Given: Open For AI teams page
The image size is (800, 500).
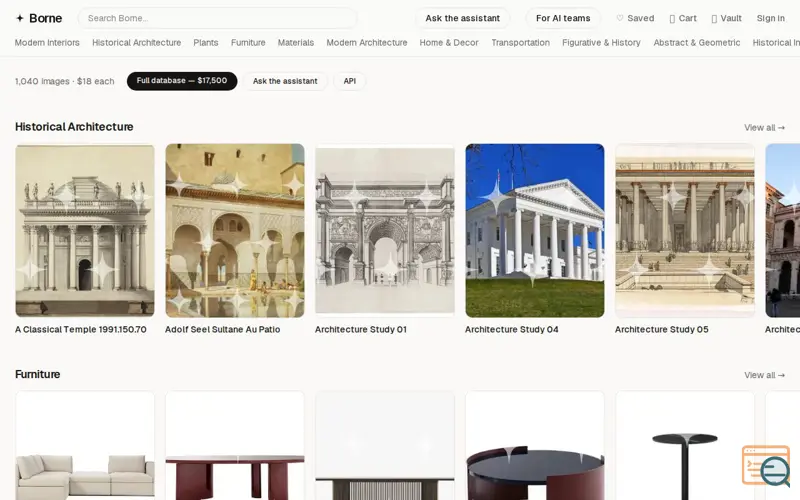Looking at the screenshot, I should [x=563, y=18].
